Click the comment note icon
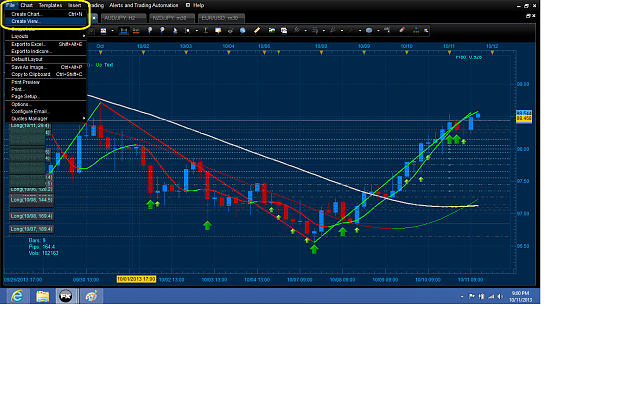This screenshot has height=414, width=625. tap(218, 31)
